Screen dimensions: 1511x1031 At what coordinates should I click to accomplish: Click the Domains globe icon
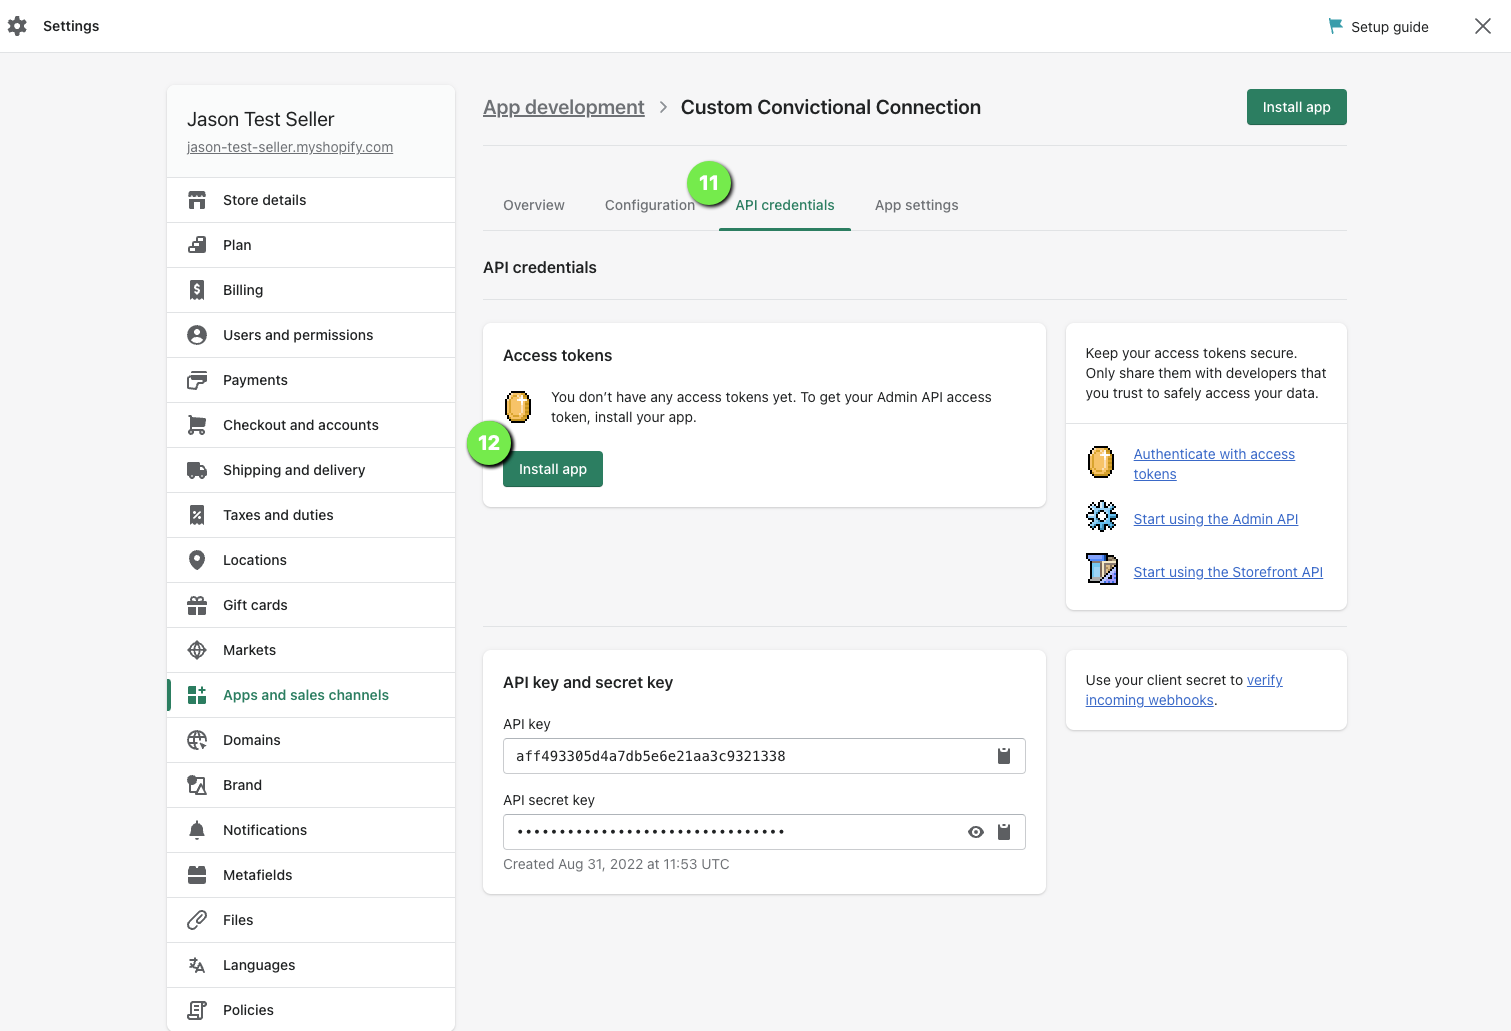pyautogui.click(x=197, y=740)
